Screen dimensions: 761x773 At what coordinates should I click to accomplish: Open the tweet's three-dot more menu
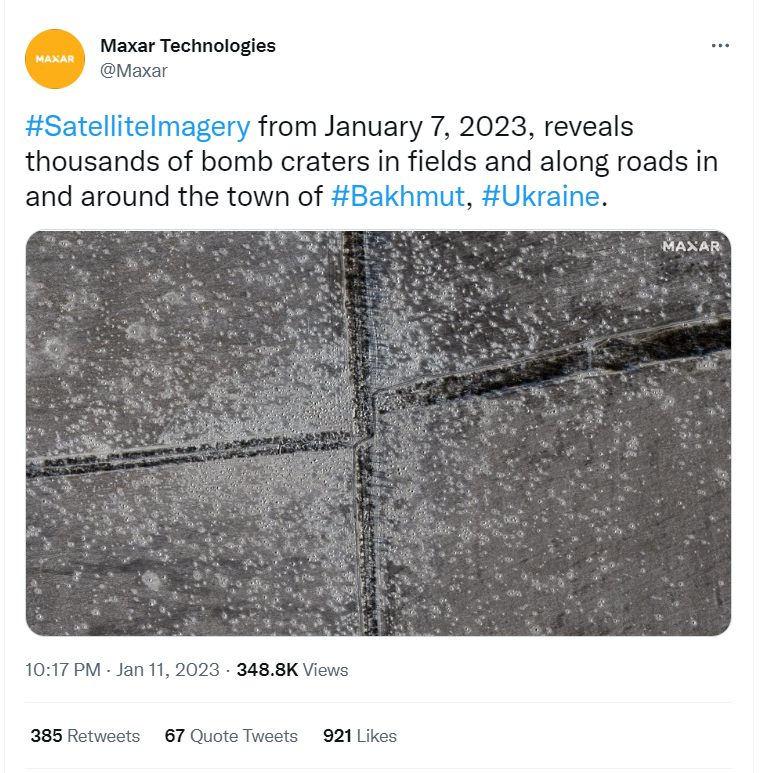pos(720,46)
